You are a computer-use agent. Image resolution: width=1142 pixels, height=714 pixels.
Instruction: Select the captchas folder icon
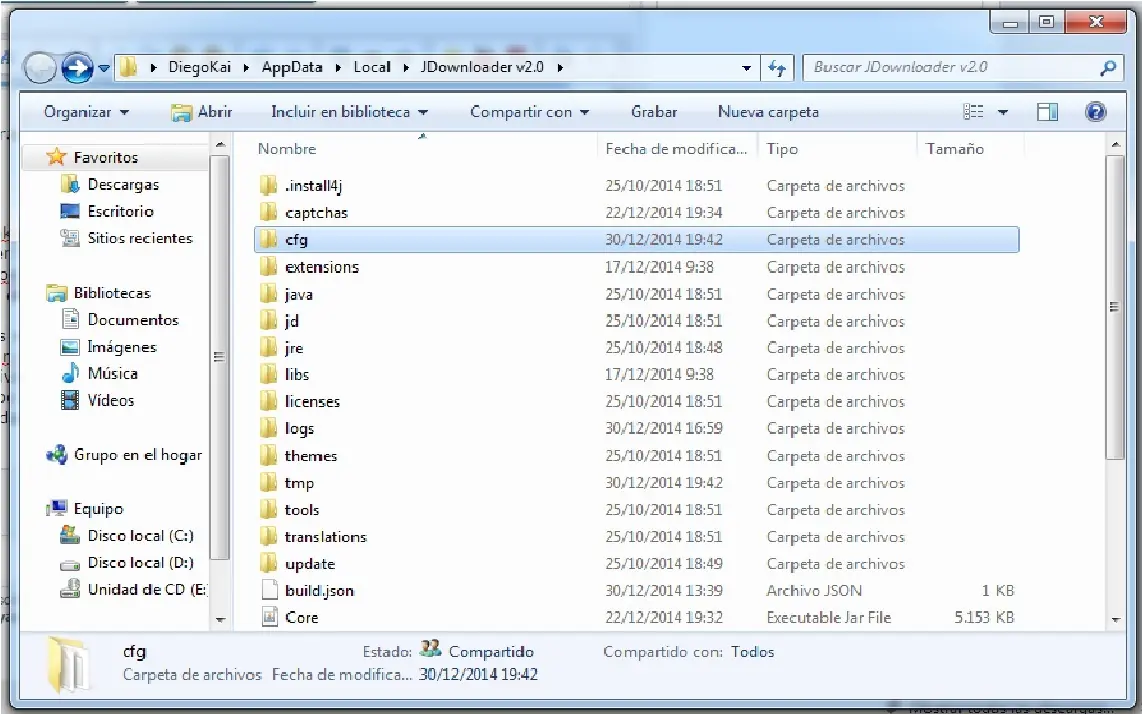coord(269,212)
